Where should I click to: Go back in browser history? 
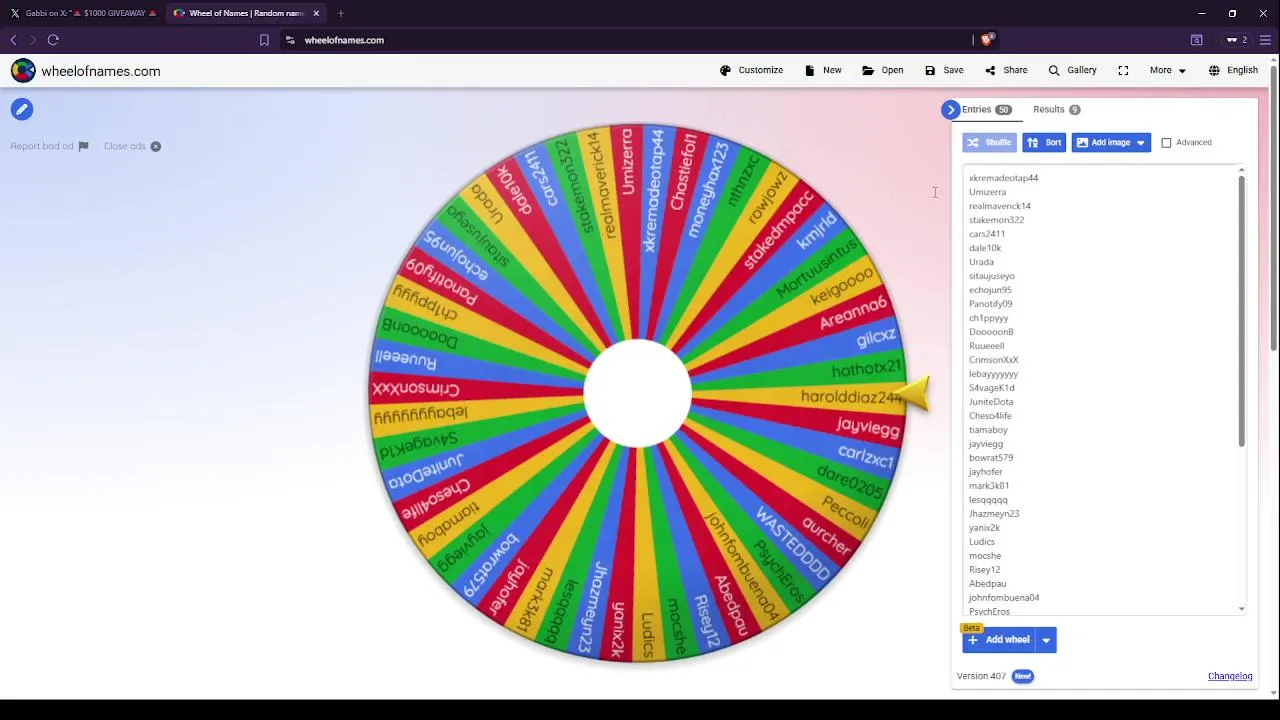[x=13, y=40]
